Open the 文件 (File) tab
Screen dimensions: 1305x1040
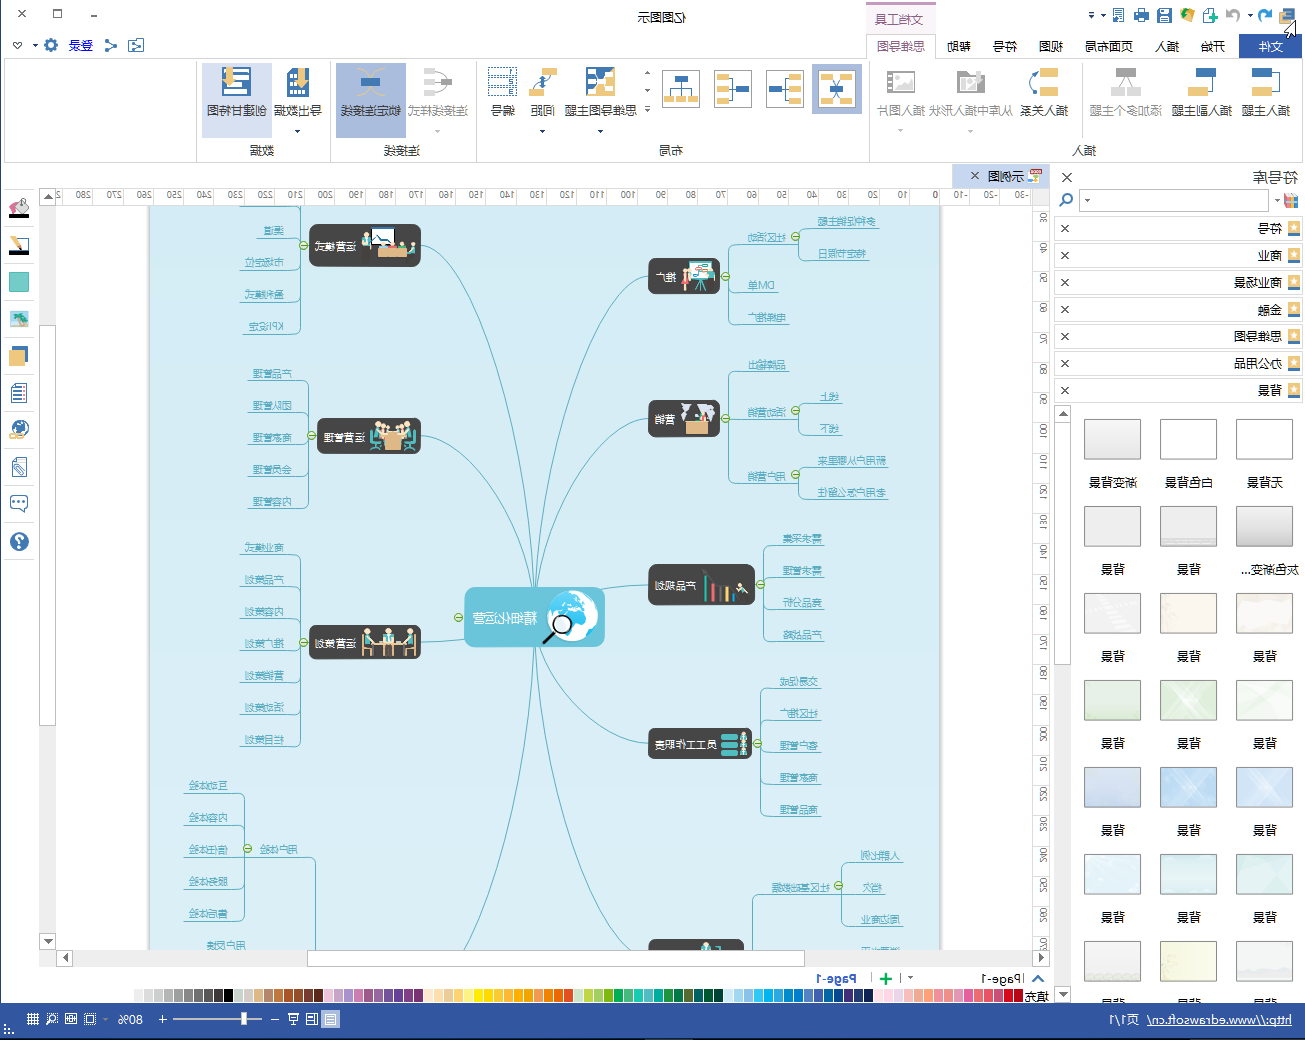point(1270,46)
